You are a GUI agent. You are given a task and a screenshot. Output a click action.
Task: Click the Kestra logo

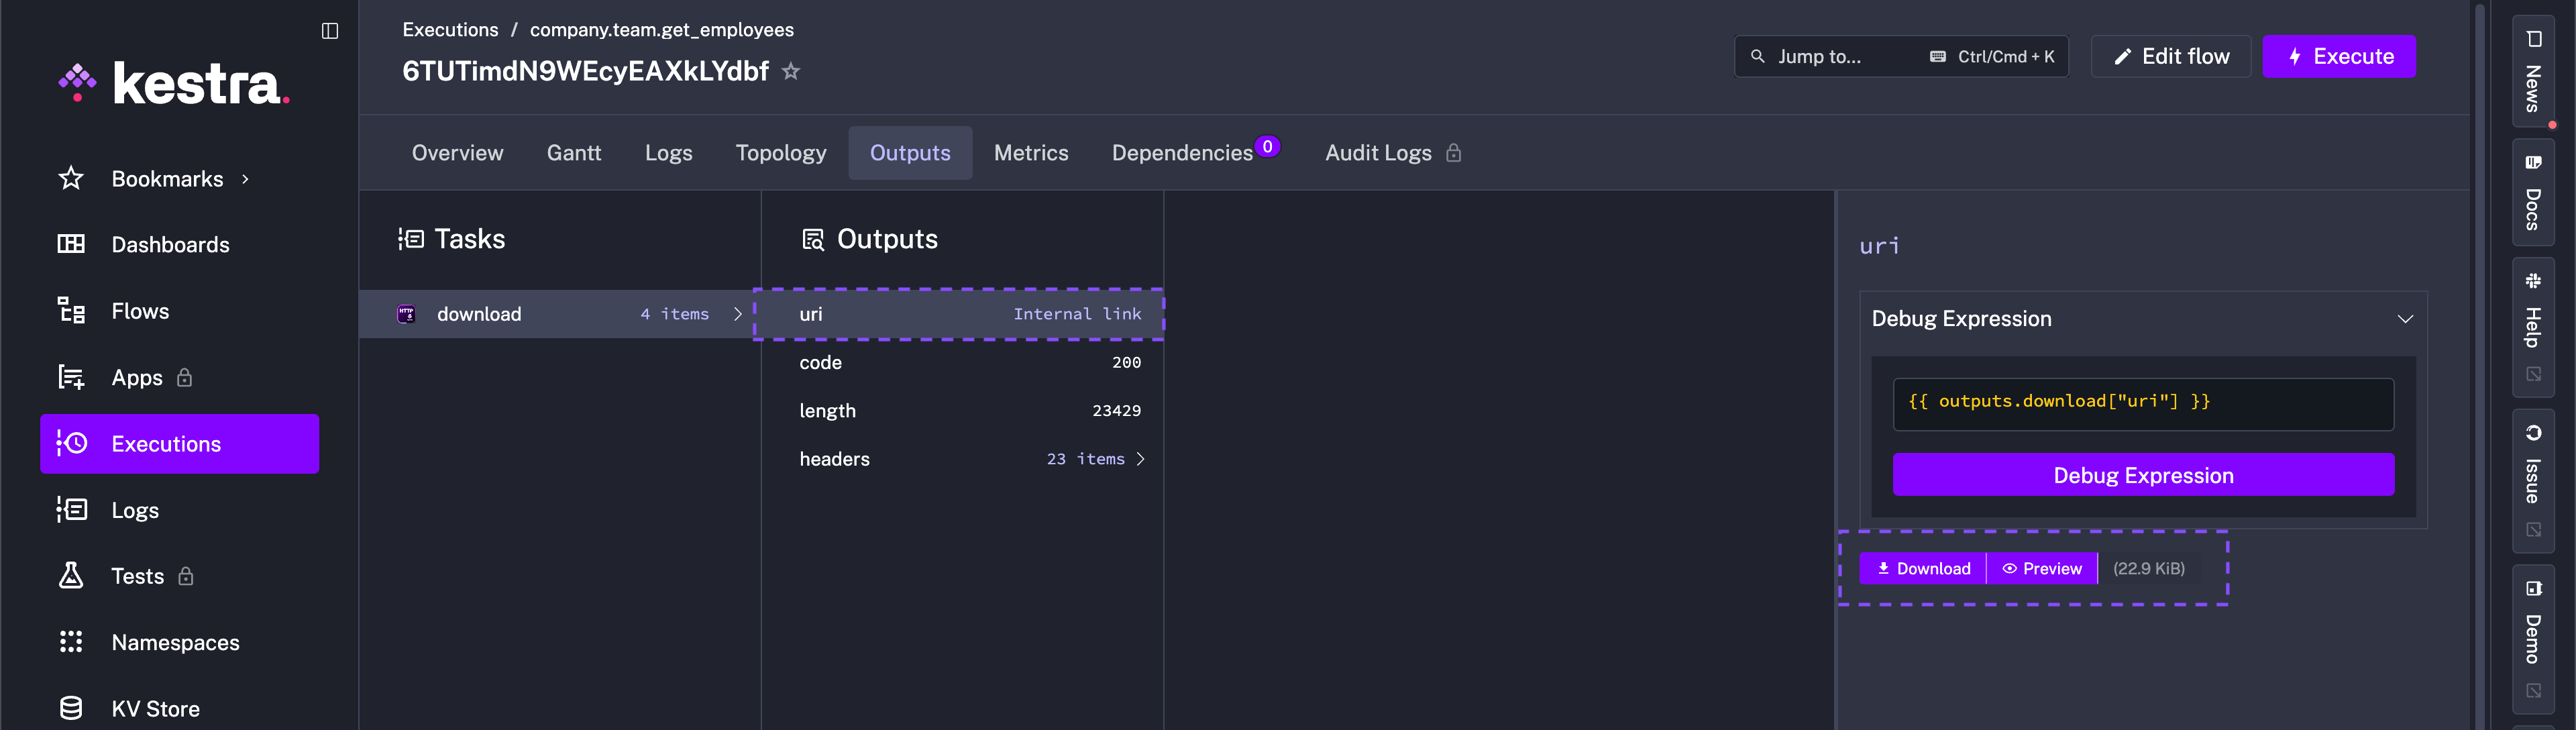click(x=174, y=83)
